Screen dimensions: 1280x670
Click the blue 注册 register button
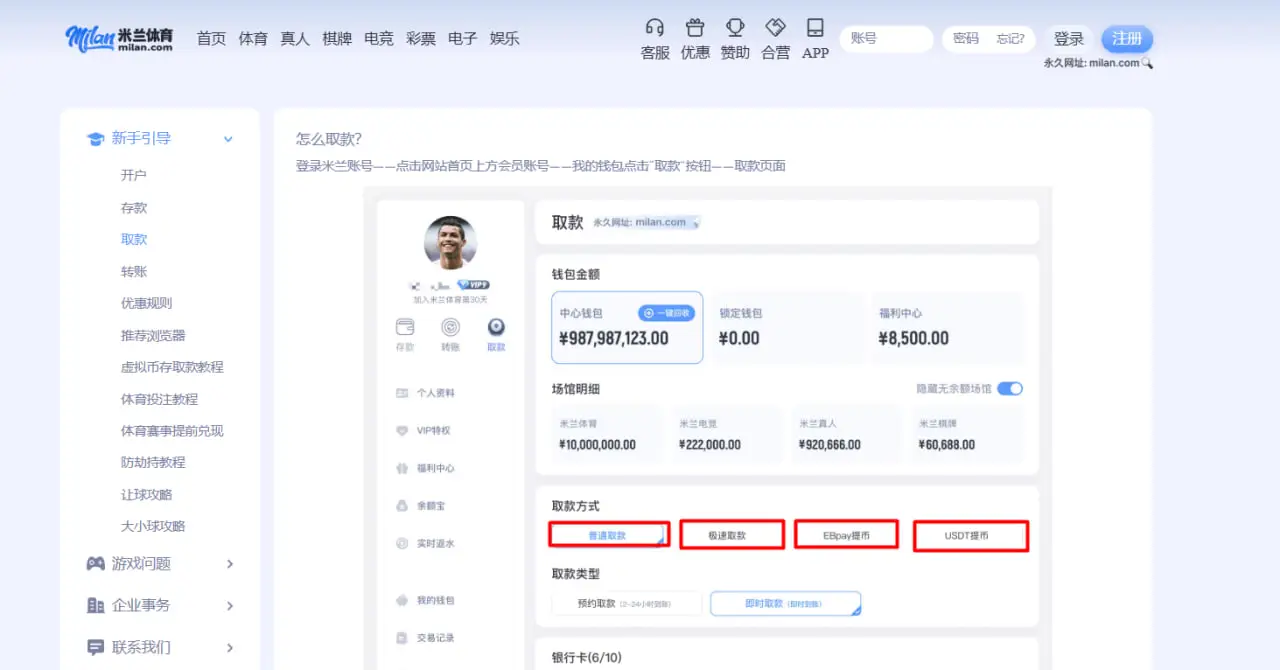1127,38
